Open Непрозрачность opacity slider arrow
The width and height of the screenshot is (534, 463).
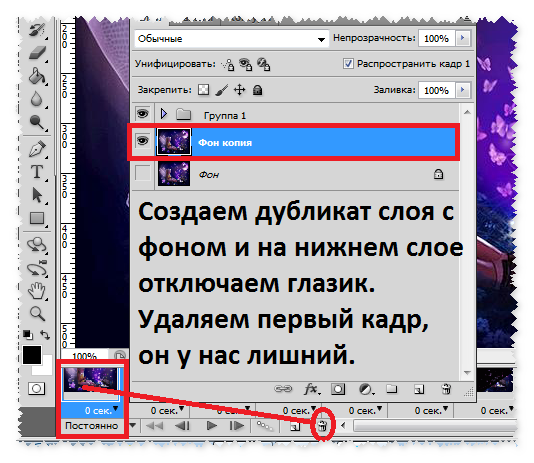pyautogui.click(x=462, y=38)
